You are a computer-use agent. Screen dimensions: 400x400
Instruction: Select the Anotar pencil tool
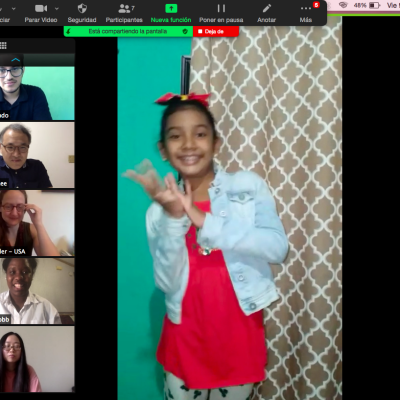266,8
